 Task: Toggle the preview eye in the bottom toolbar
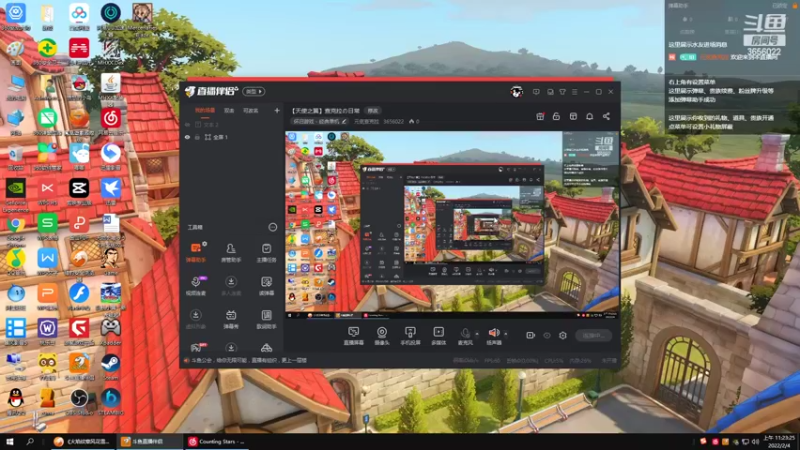point(546,335)
